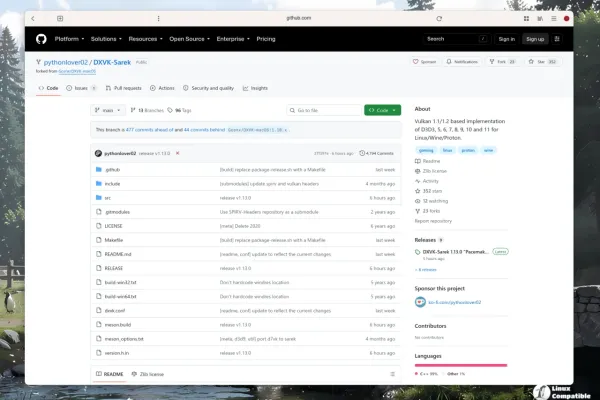
Task: Click the Report repository link
Action: tap(433, 221)
